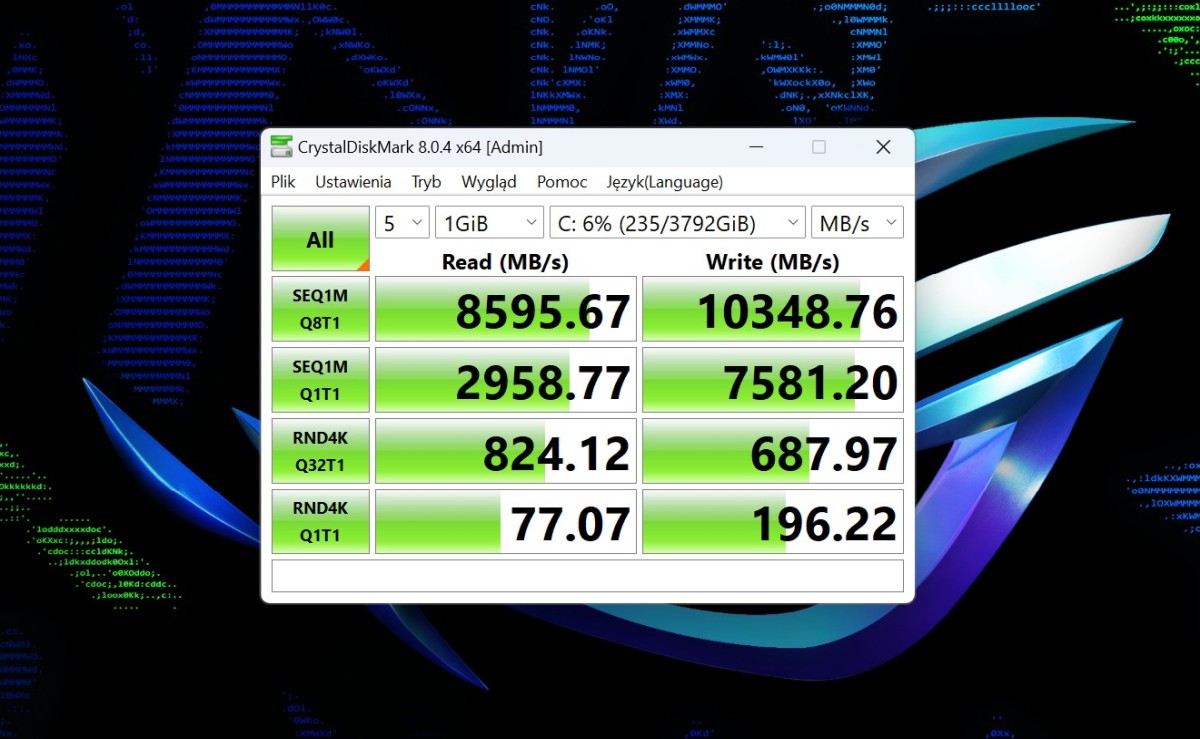The height and width of the screenshot is (739, 1200).
Task: Start all benchmarks with the All button
Action: coord(321,239)
